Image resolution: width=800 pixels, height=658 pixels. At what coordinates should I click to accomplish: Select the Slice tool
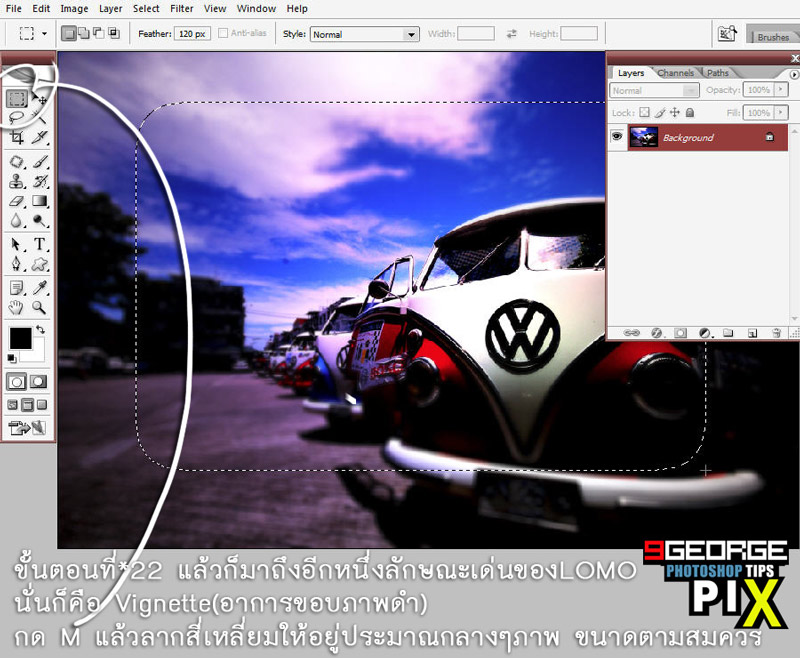pyautogui.click(x=40, y=137)
